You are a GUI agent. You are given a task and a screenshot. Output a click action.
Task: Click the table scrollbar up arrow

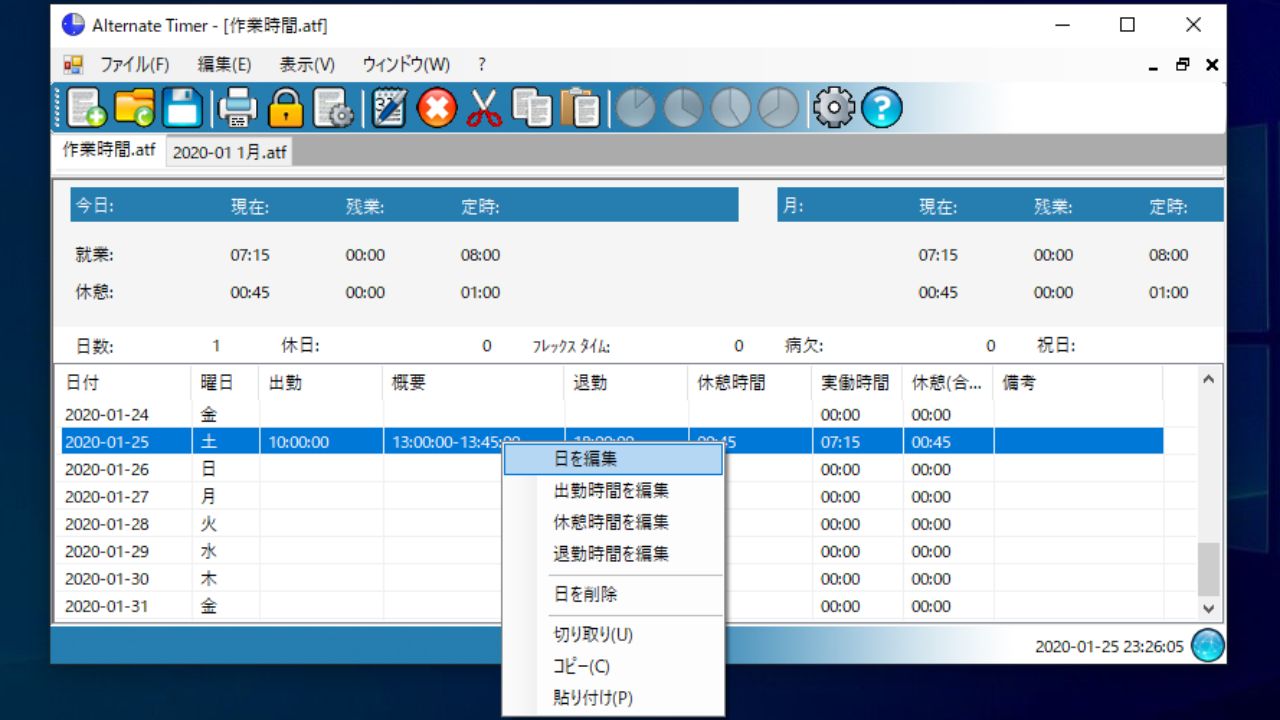pyautogui.click(x=1209, y=380)
